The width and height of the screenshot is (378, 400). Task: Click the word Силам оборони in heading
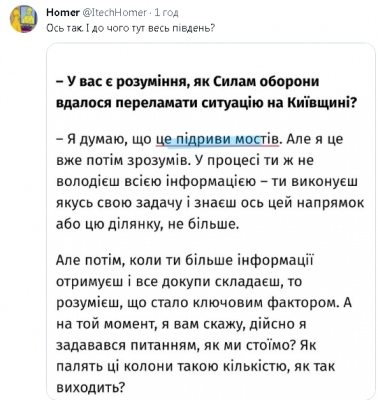pyautogui.click(x=266, y=82)
